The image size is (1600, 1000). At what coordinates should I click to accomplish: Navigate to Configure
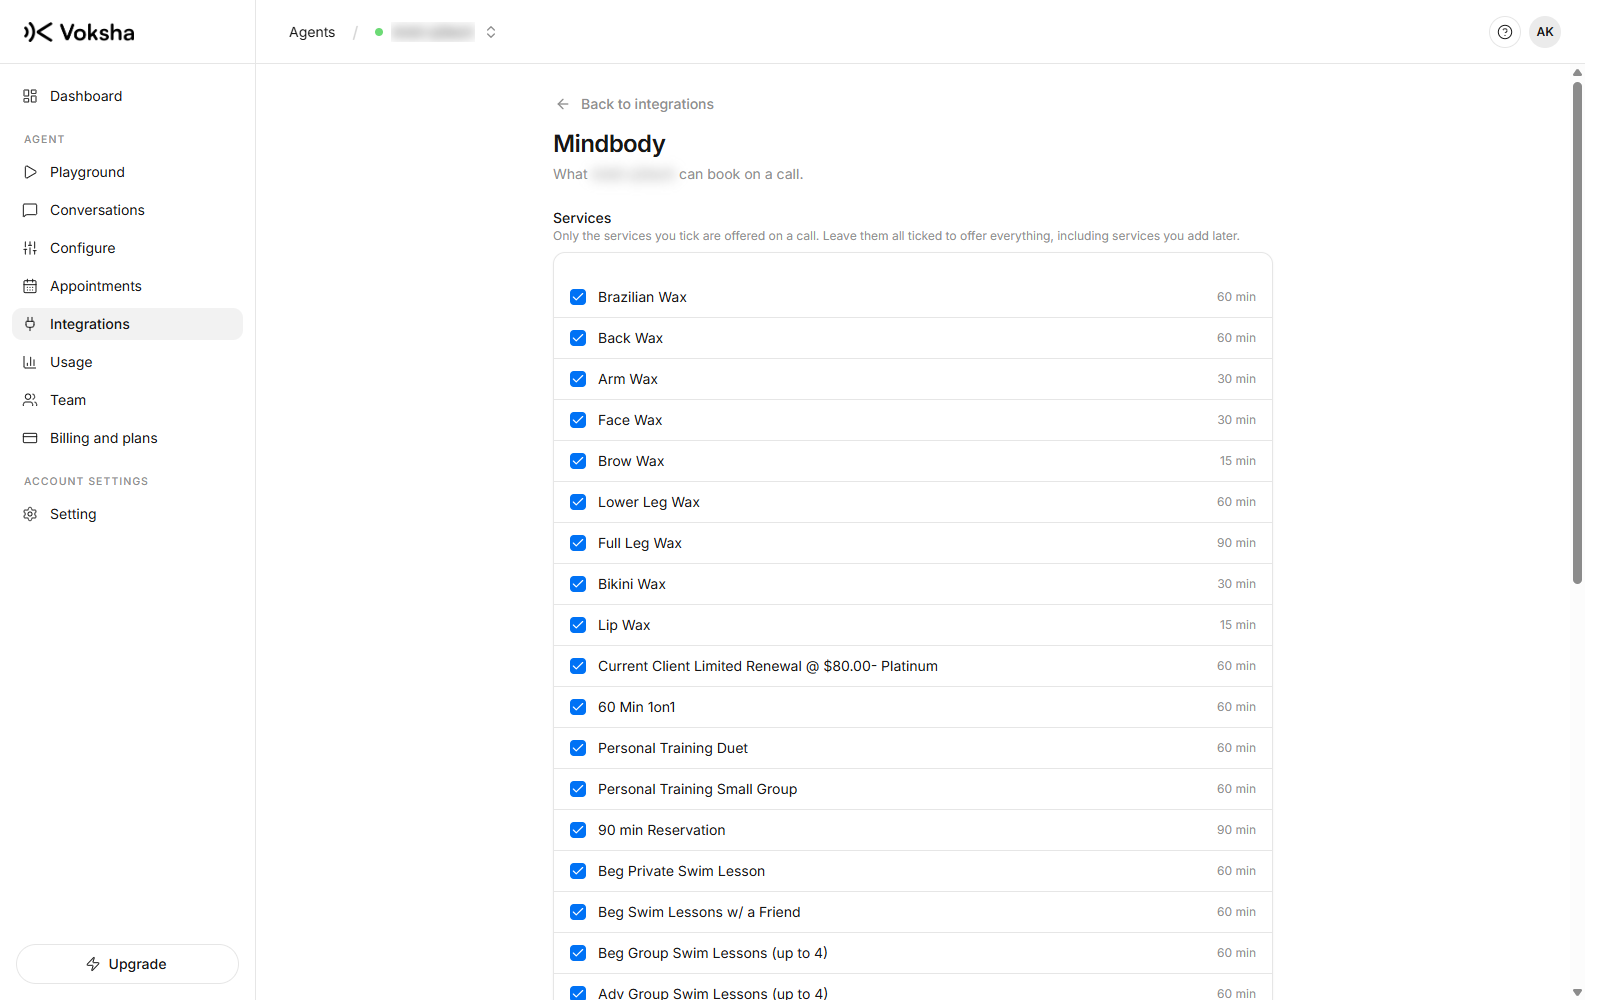pos(127,248)
